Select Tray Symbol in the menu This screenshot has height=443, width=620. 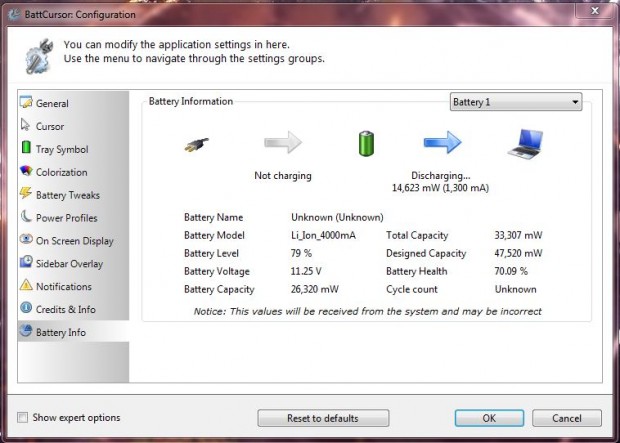(x=74, y=149)
